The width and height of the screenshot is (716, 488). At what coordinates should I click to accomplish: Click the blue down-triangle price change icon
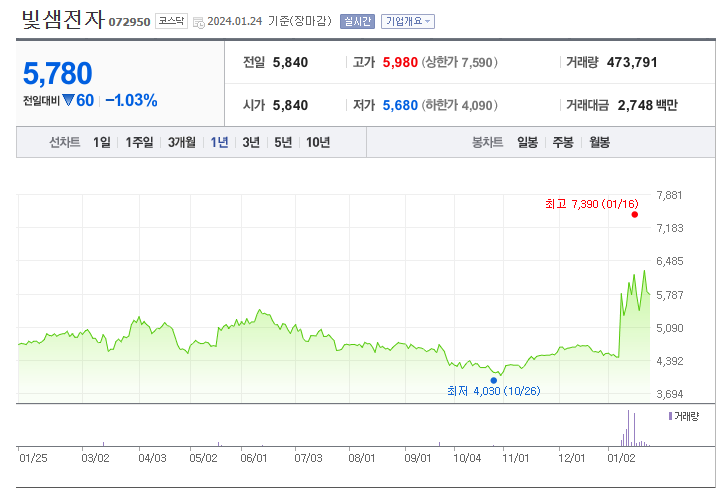pos(68,100)
